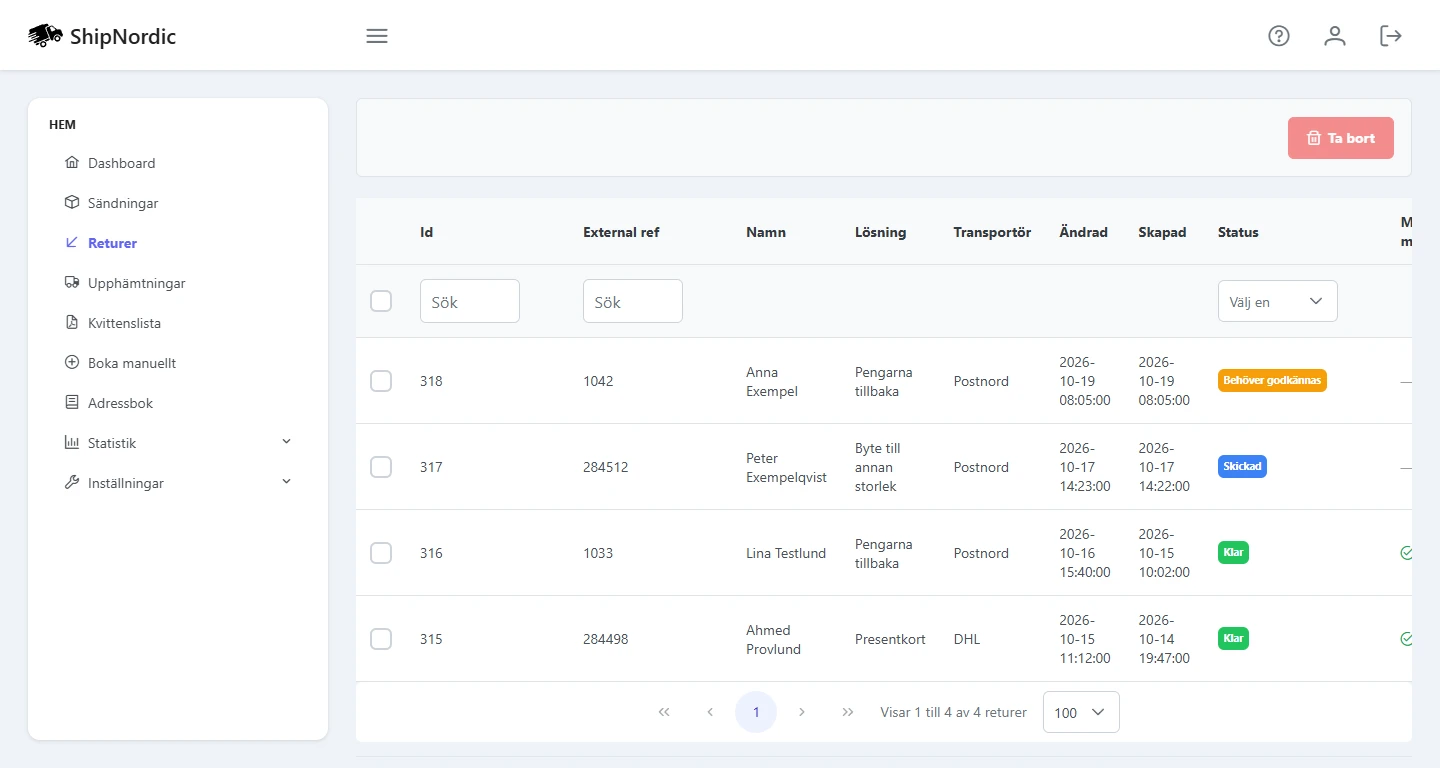This screenshot has height=768, width=1440.
Task: Click the Id search input field
Action: tap(470, 301)
